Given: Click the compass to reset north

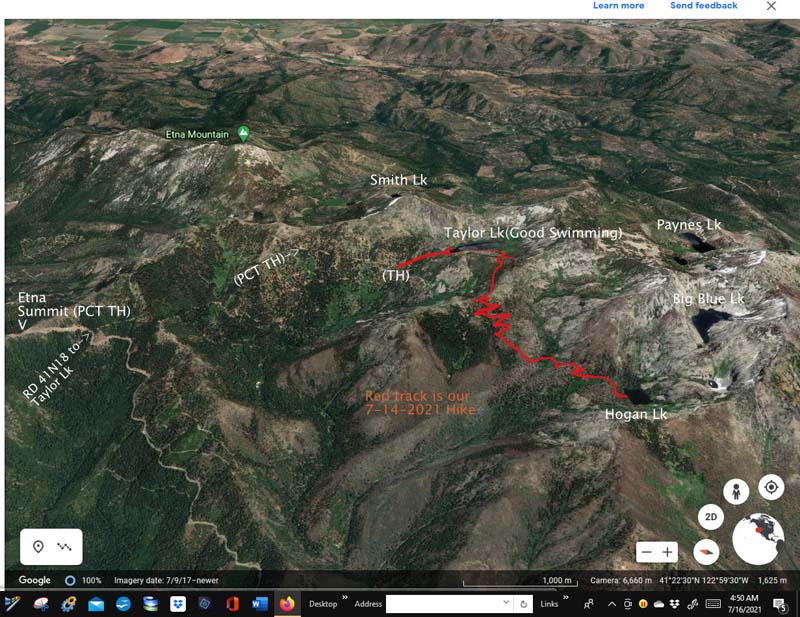Looking at the screenshot, I should [706, 551].
